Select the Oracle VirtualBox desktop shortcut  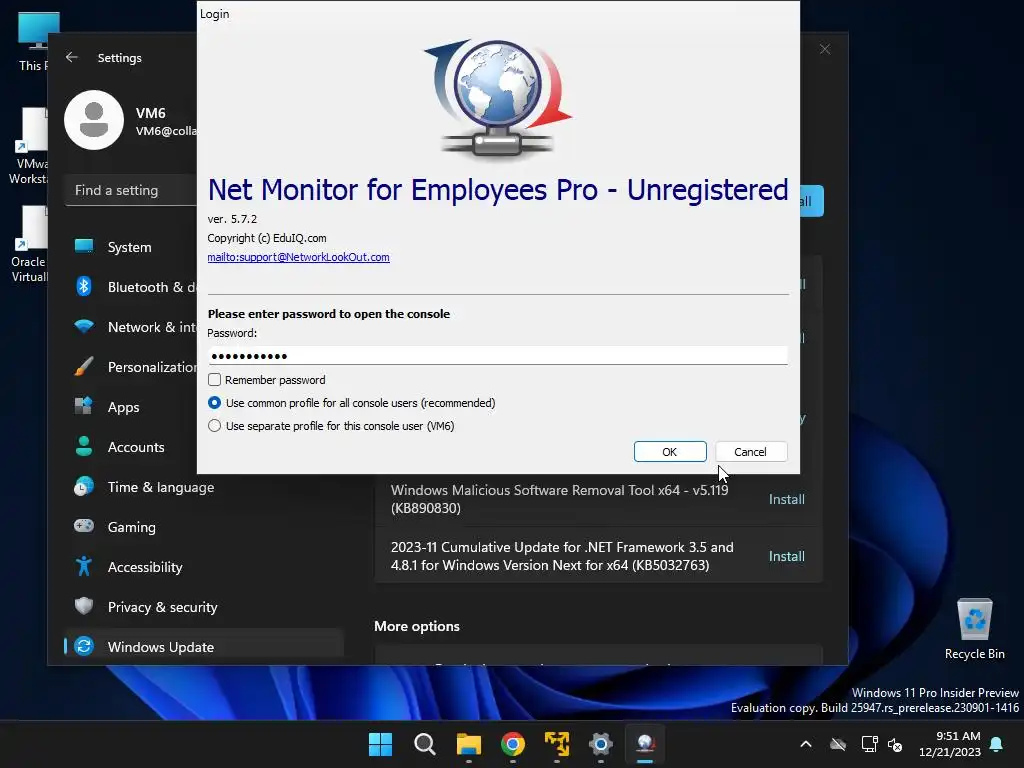pyautogui.click(x=30, y=244)
